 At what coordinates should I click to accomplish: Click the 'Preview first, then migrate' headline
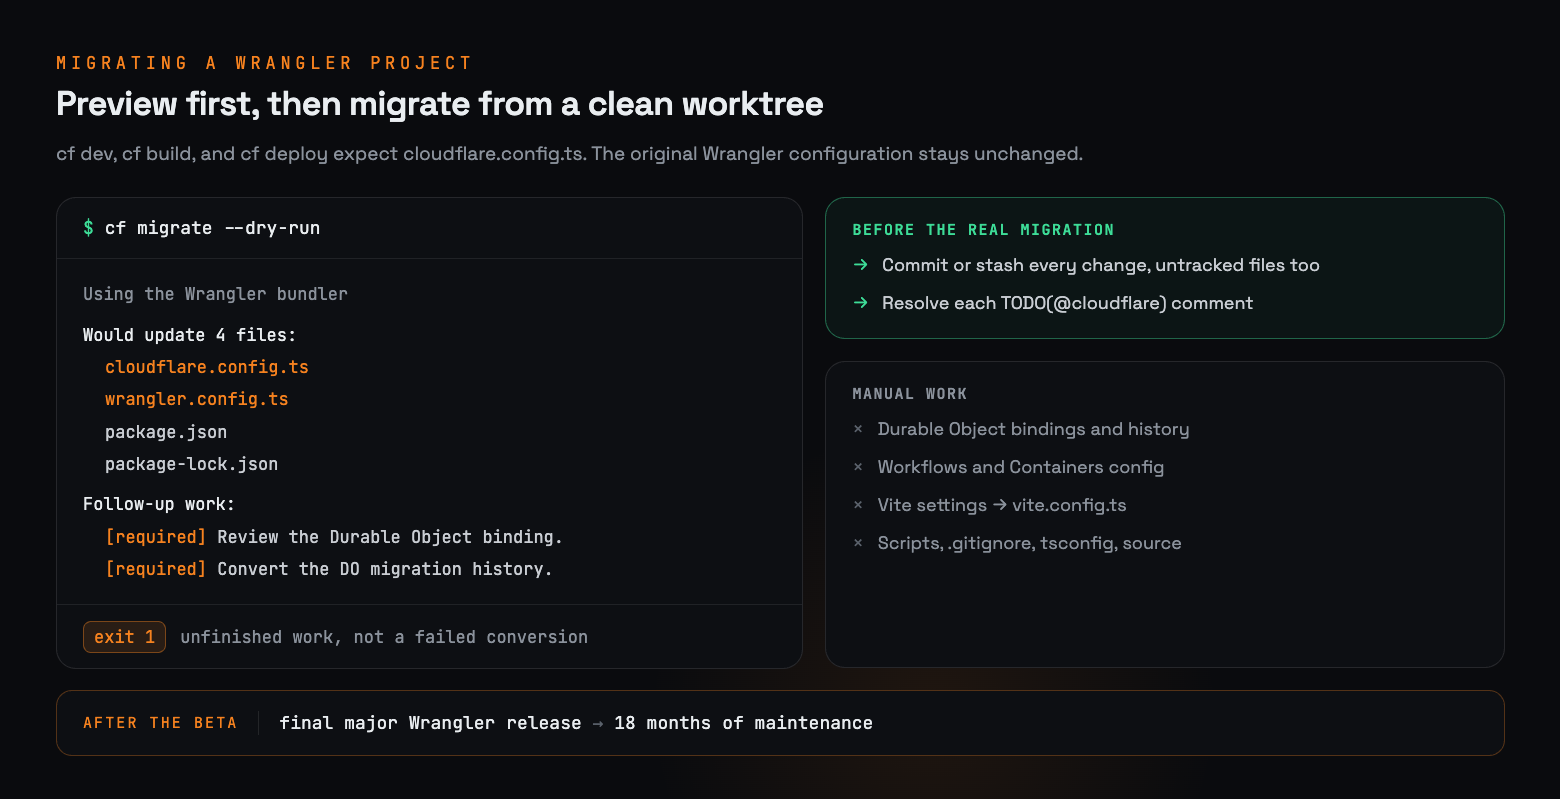(440, 104)
